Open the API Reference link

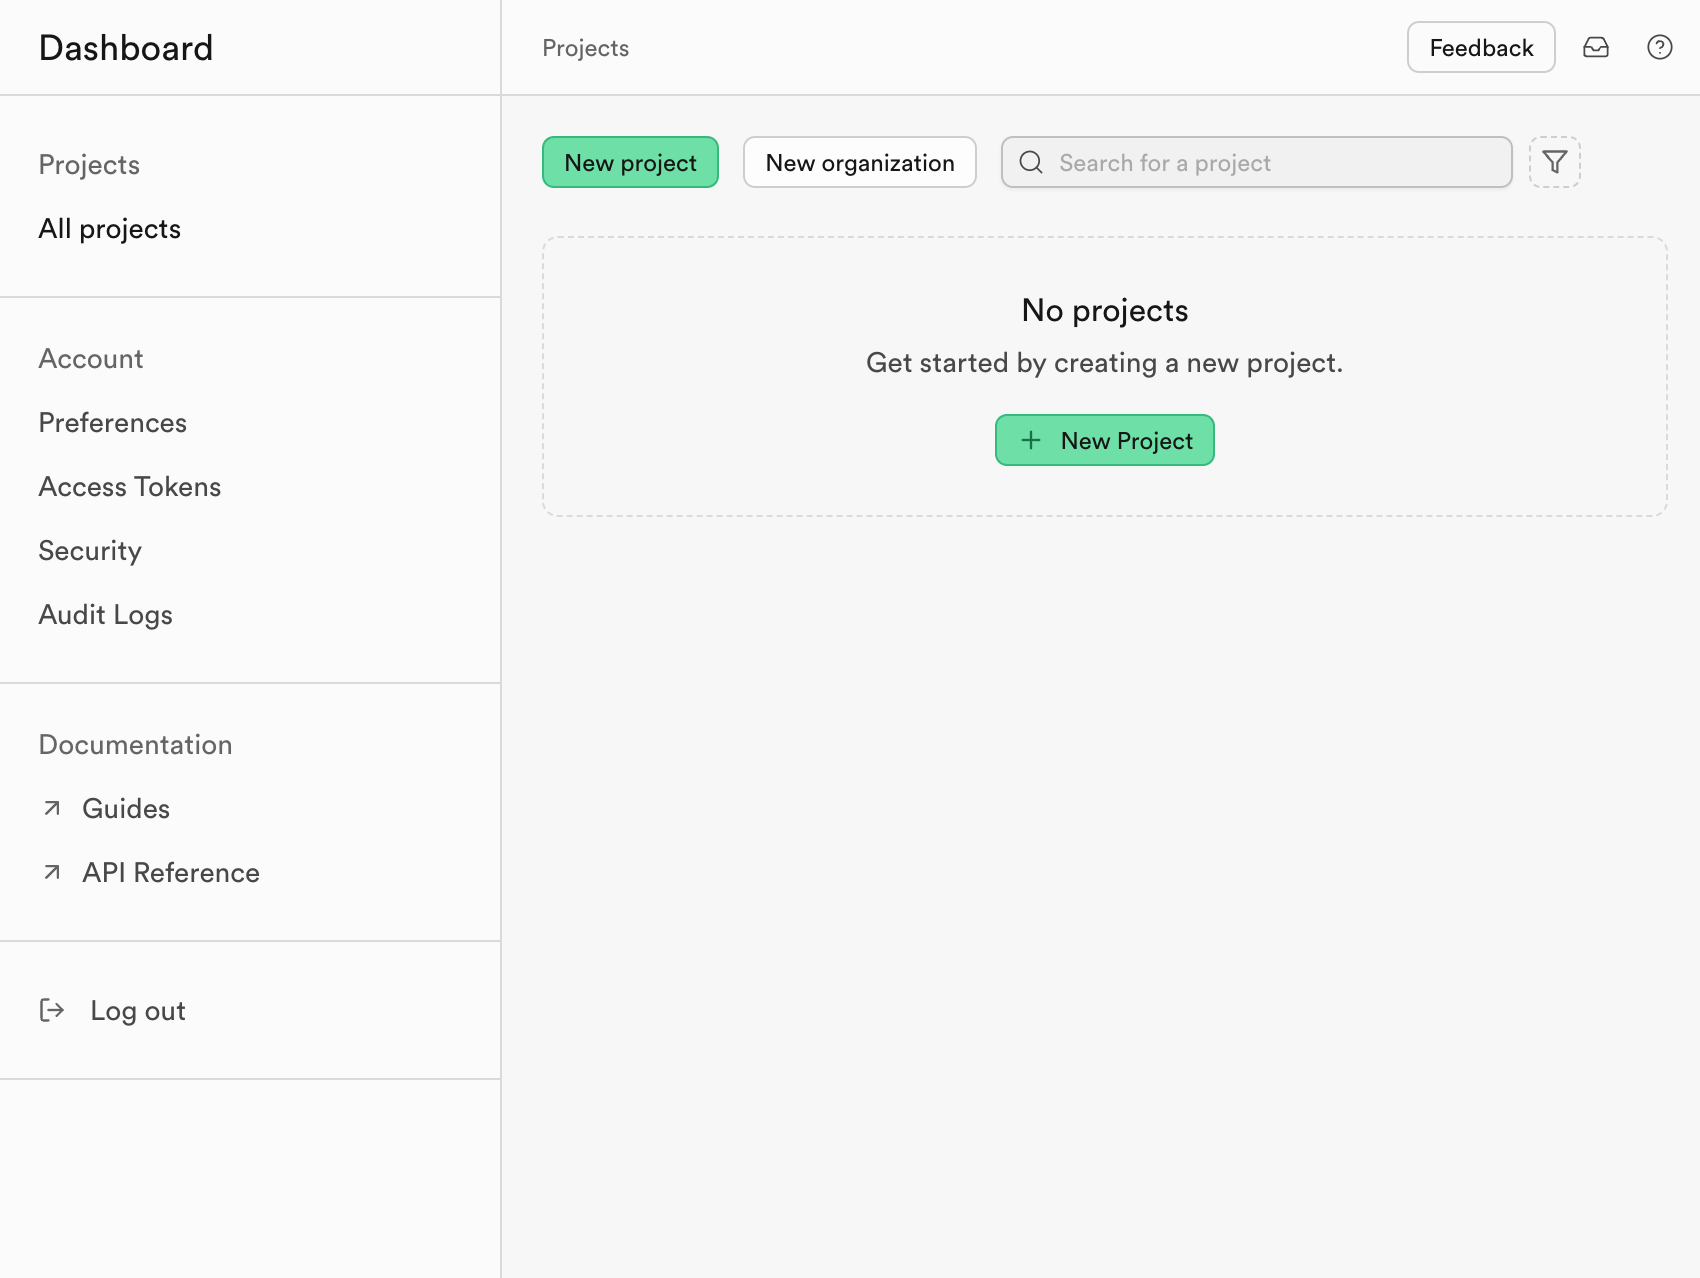tap(171, 872)
